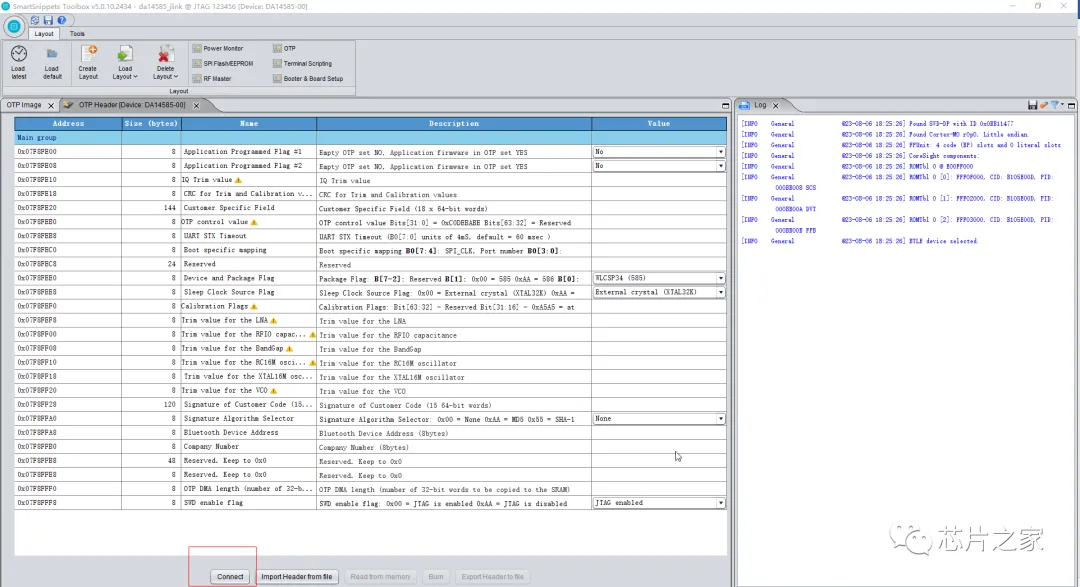
Task: Click the Connect button
Action: pos(230,577)
